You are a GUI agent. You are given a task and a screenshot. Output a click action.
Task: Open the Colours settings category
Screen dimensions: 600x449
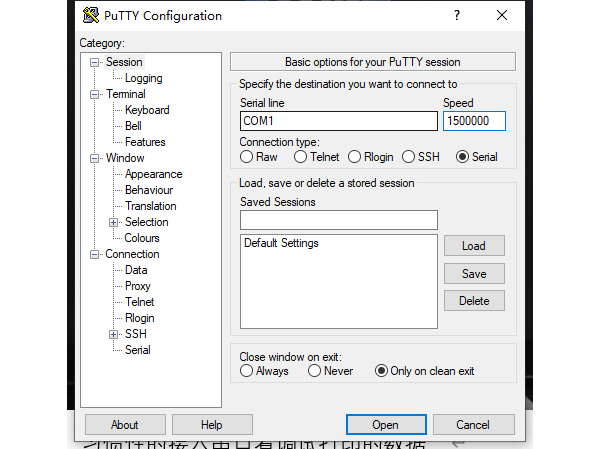click(x=142, y=238)
